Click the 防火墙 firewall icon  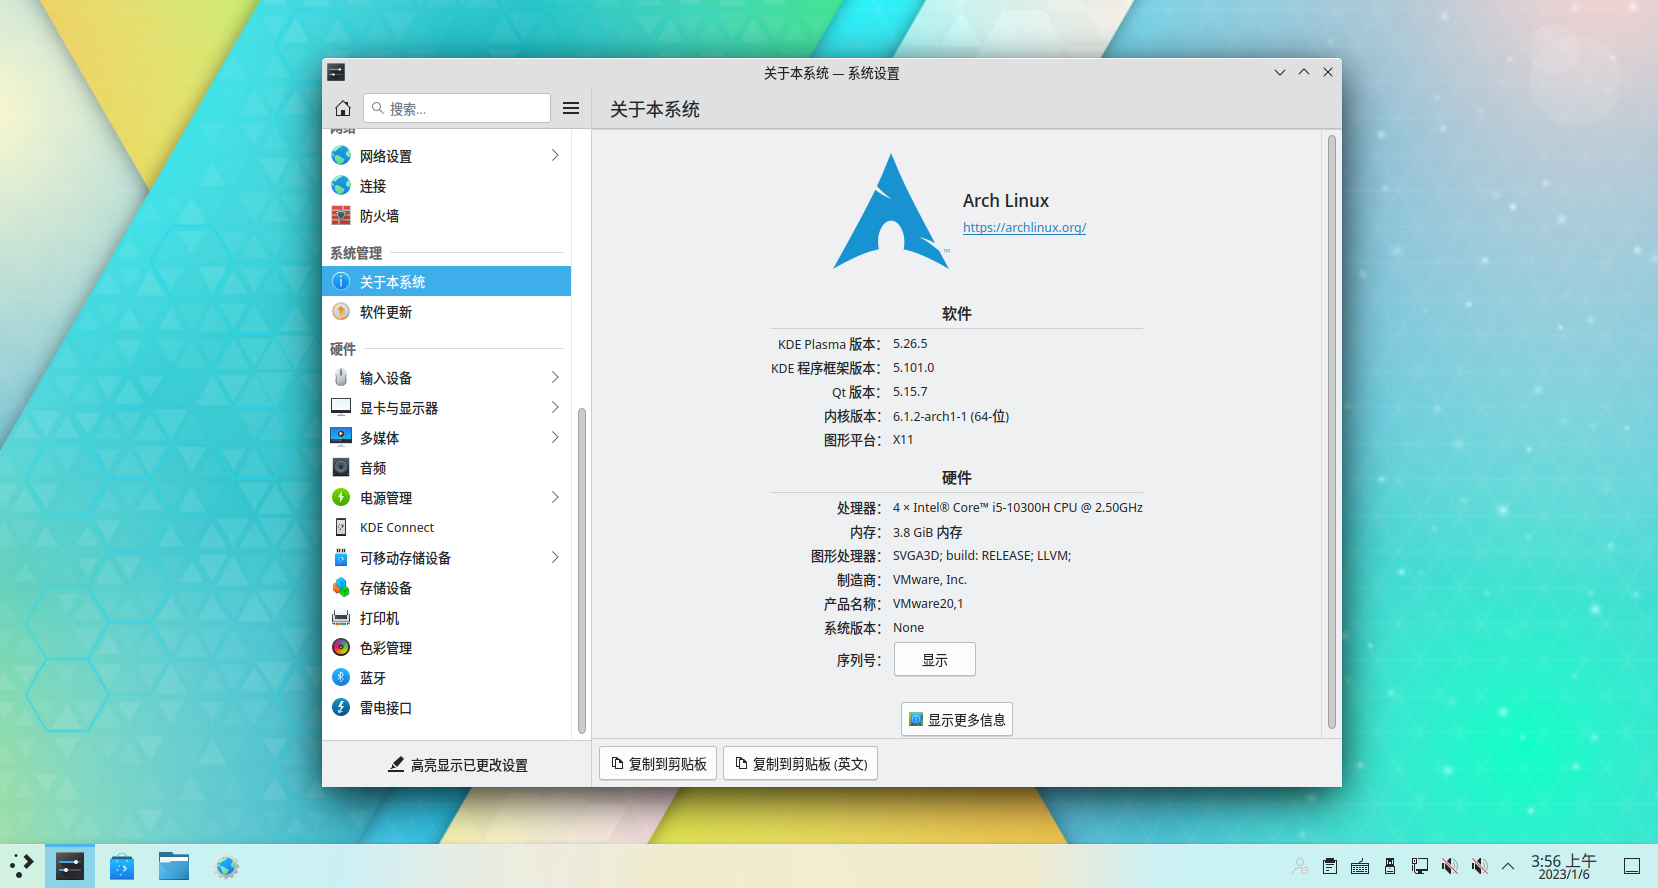pyautogui.click(x=341, y=216)
